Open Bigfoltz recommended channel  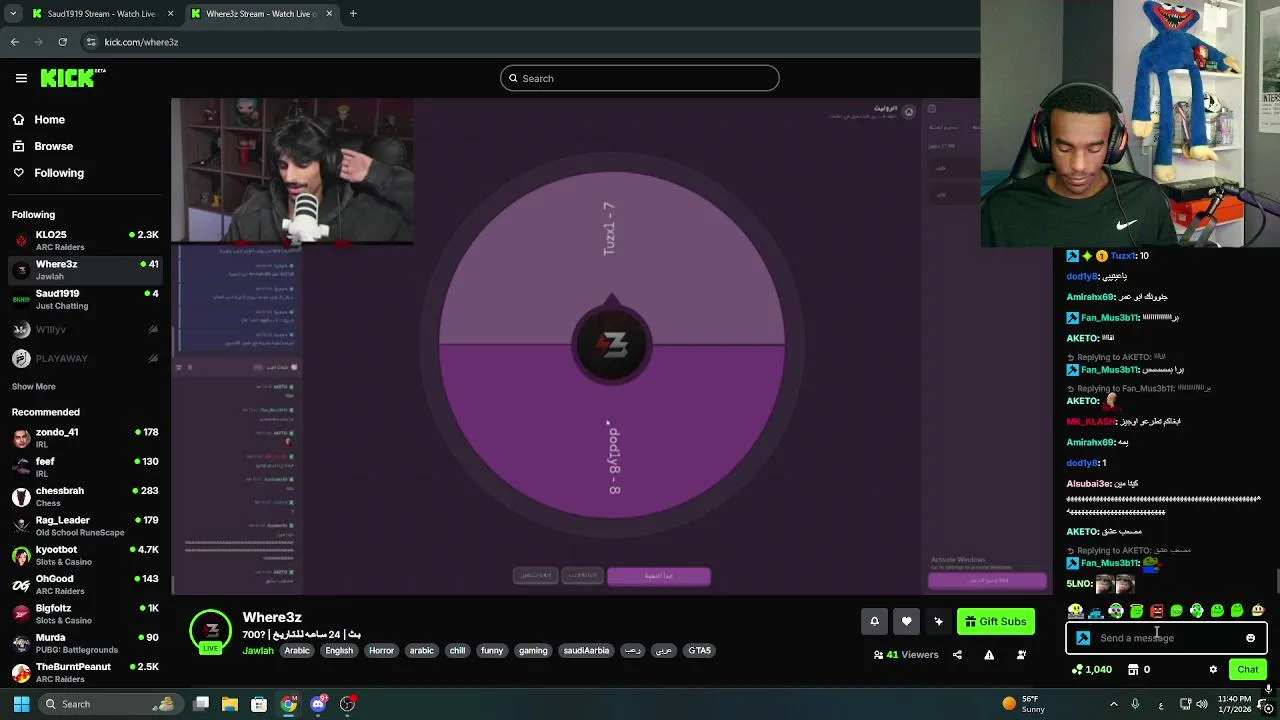tap(85, 613)
